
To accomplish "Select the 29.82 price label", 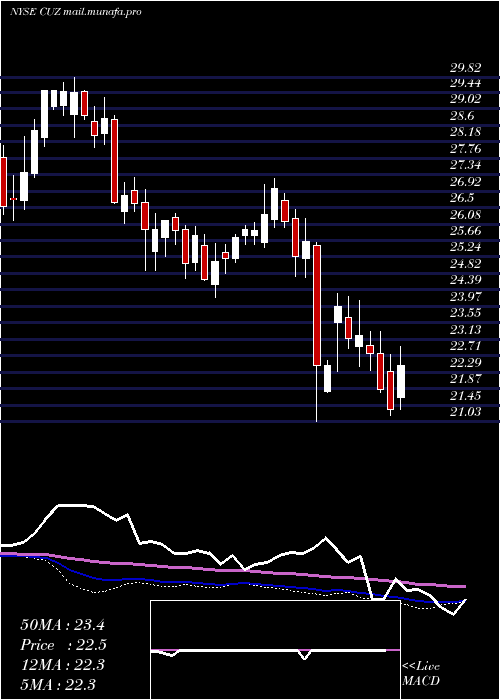I will click(466, 68).
